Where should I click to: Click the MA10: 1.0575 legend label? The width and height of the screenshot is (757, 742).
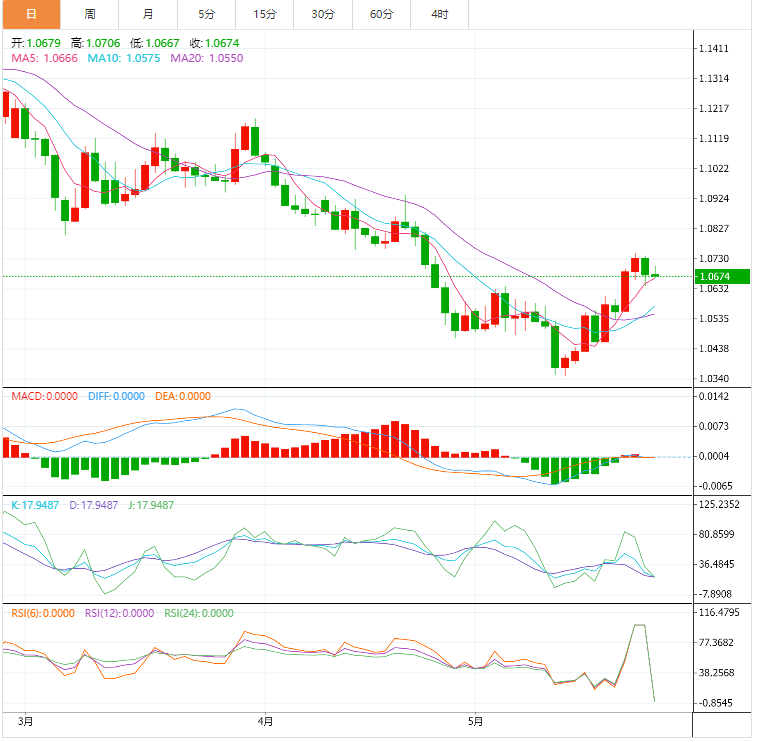click(124, 58)
